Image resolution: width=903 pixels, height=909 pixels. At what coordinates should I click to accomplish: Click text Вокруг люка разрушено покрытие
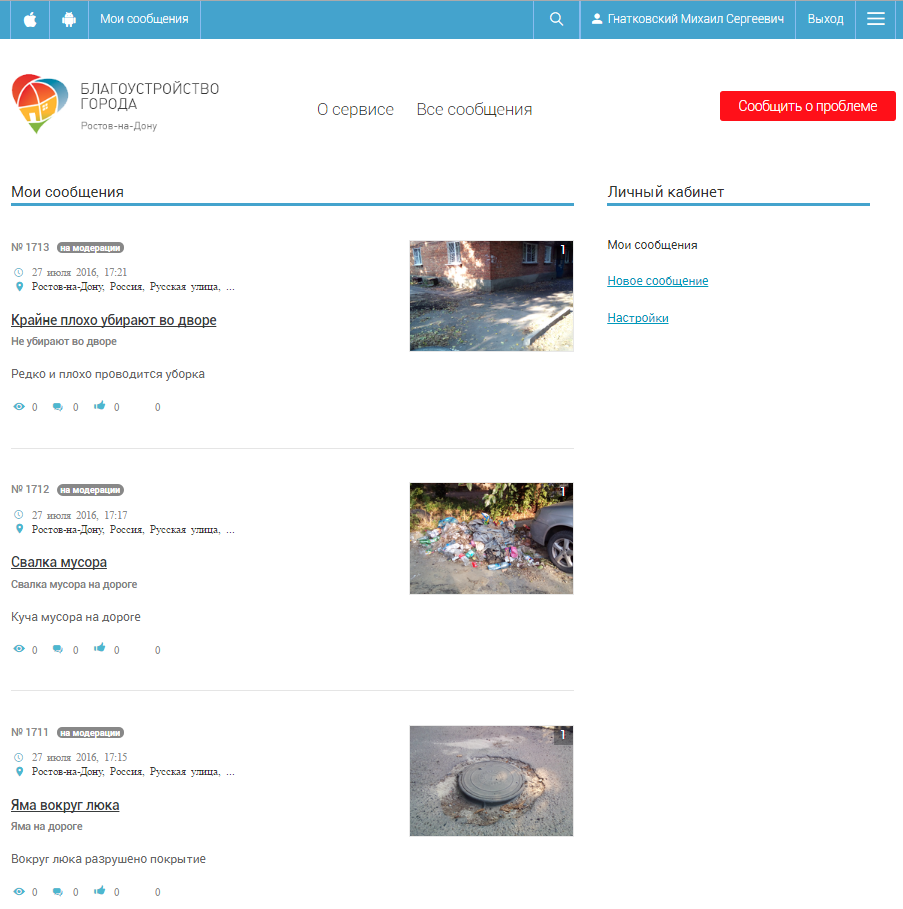(108, 859)
